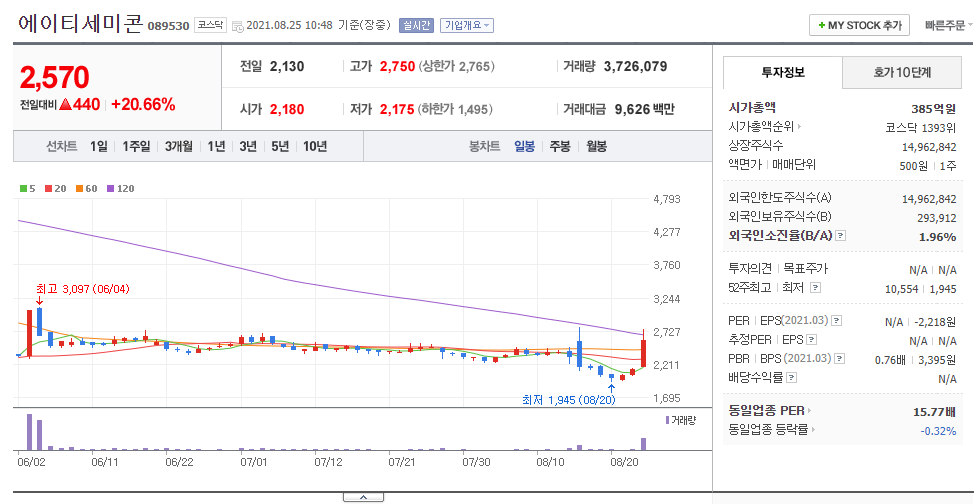Select the 주봉 weekly candle chart
Screen dimensions: 977x504
pos(560,146)
